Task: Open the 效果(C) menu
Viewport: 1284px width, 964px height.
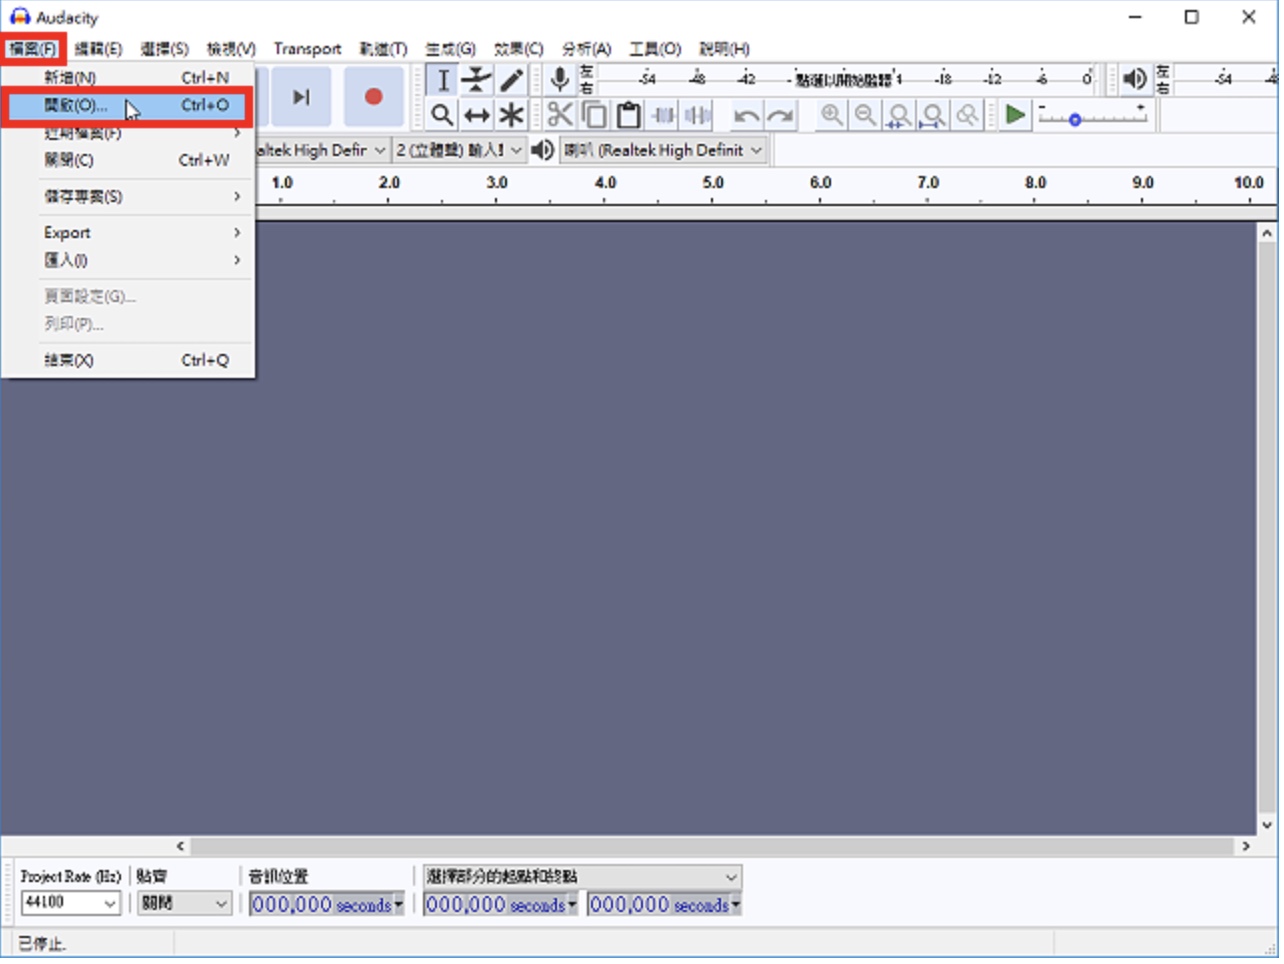Action: (x=518, y=49)
